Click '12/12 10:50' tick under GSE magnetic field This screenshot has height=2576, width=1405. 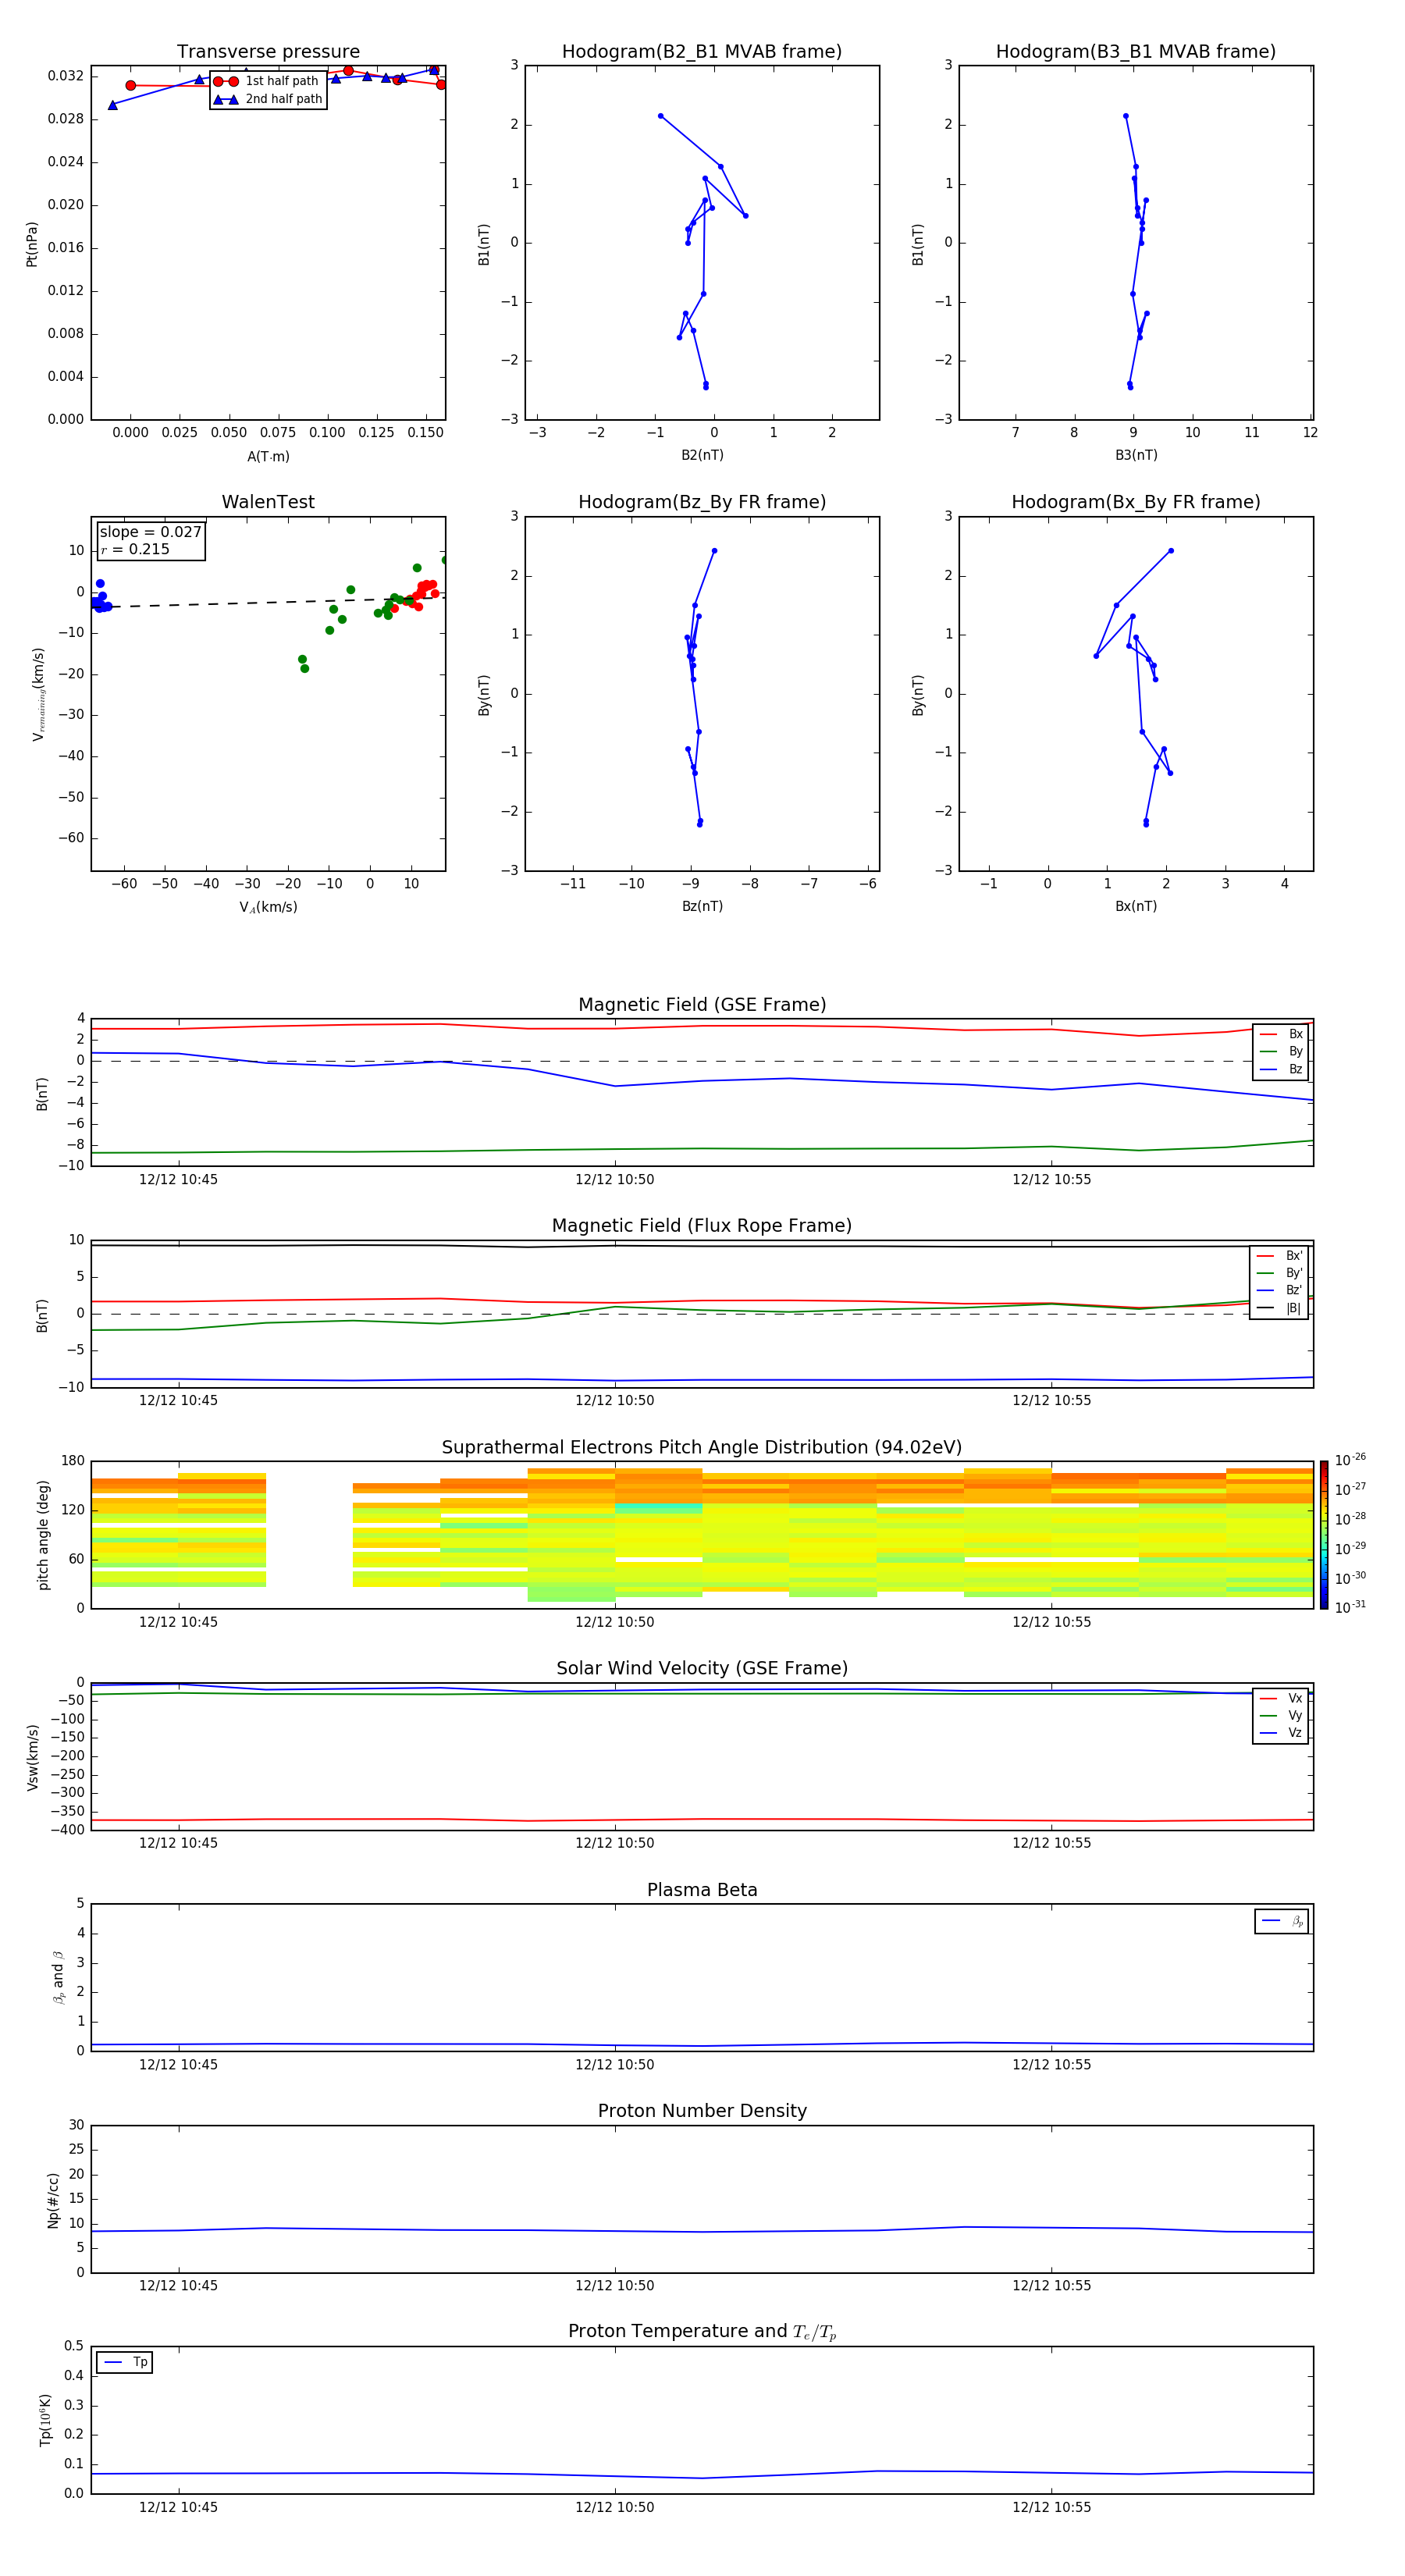click(x=614, y=1180)
